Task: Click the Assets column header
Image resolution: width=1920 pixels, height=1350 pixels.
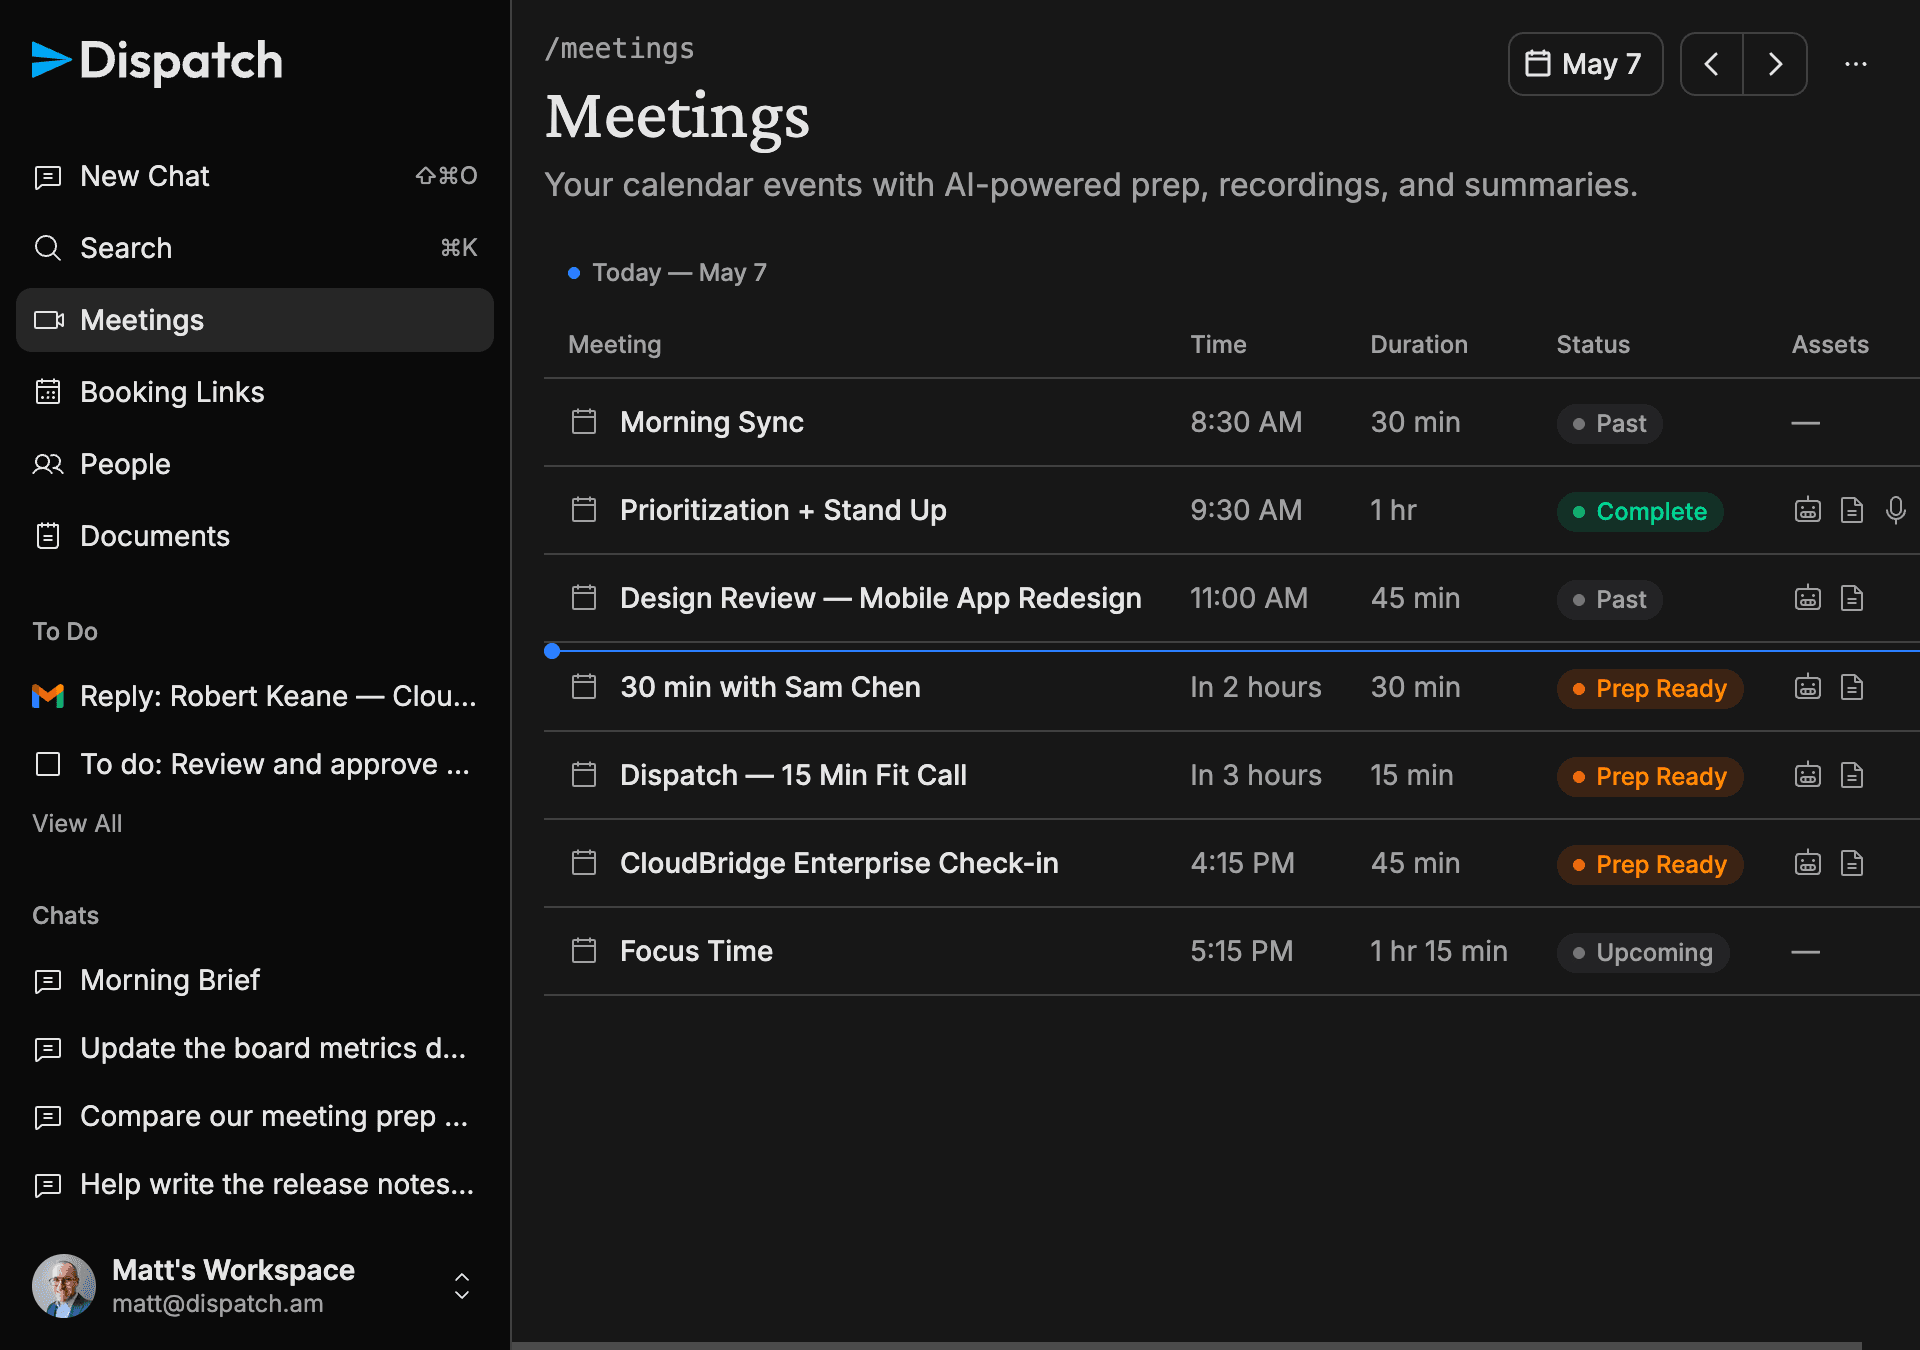Action: pos(1830,344)
